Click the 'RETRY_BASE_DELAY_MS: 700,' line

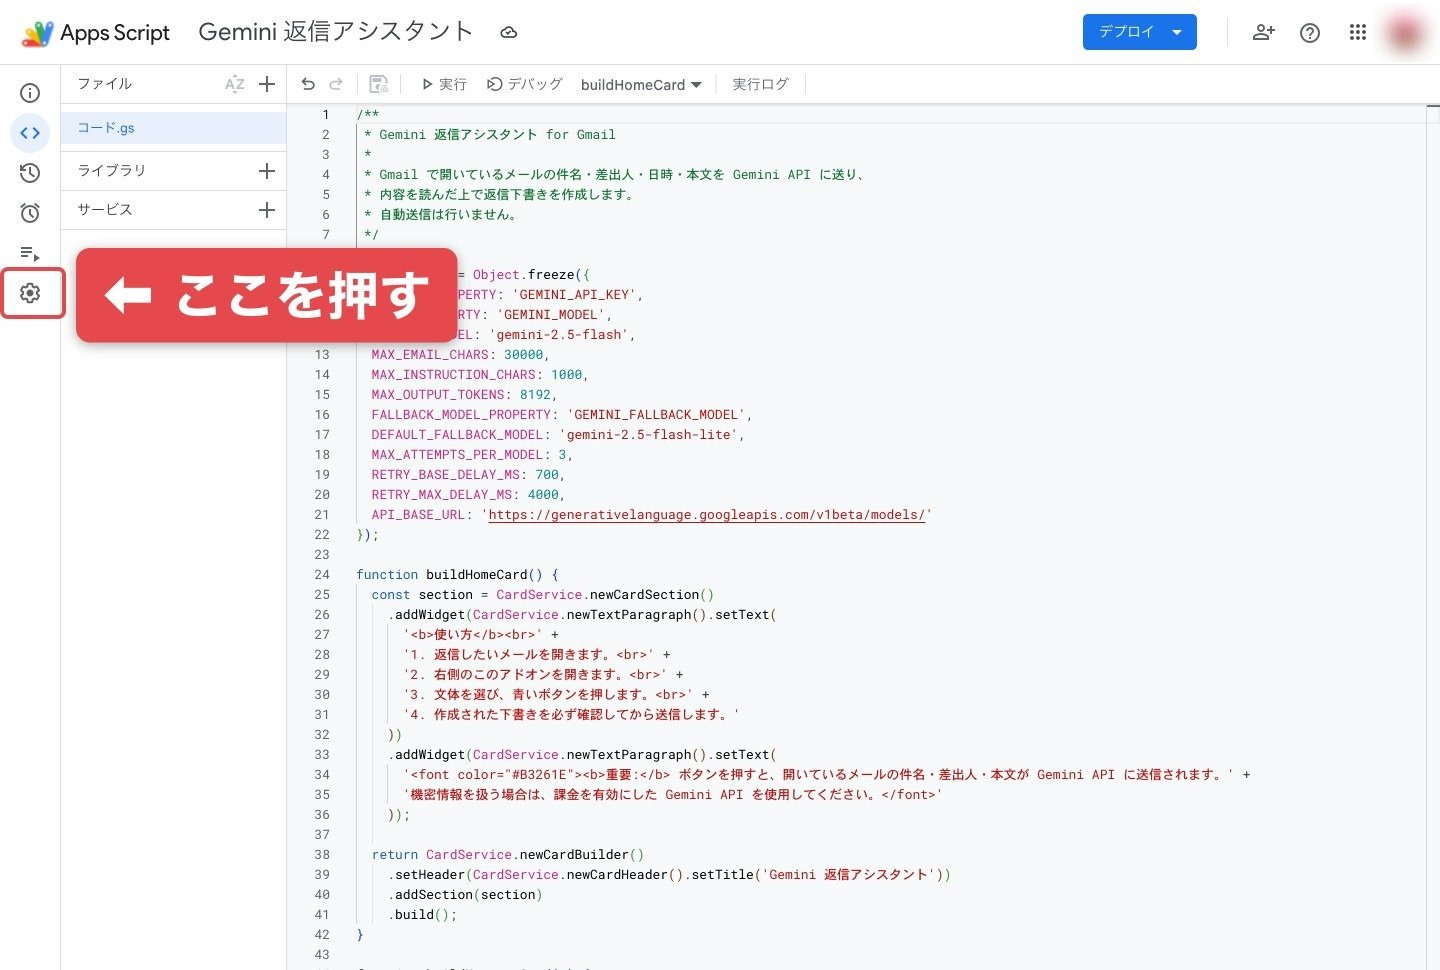(468, 475)
